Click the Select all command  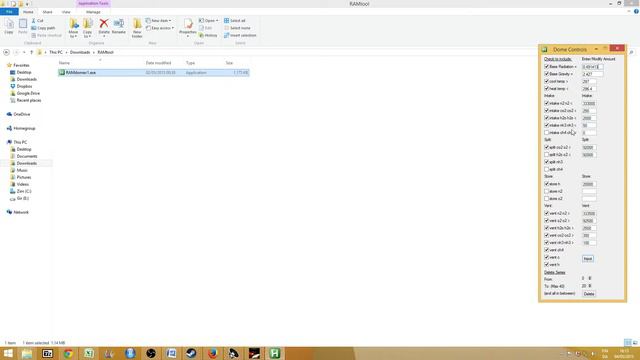tap(235, 20)
